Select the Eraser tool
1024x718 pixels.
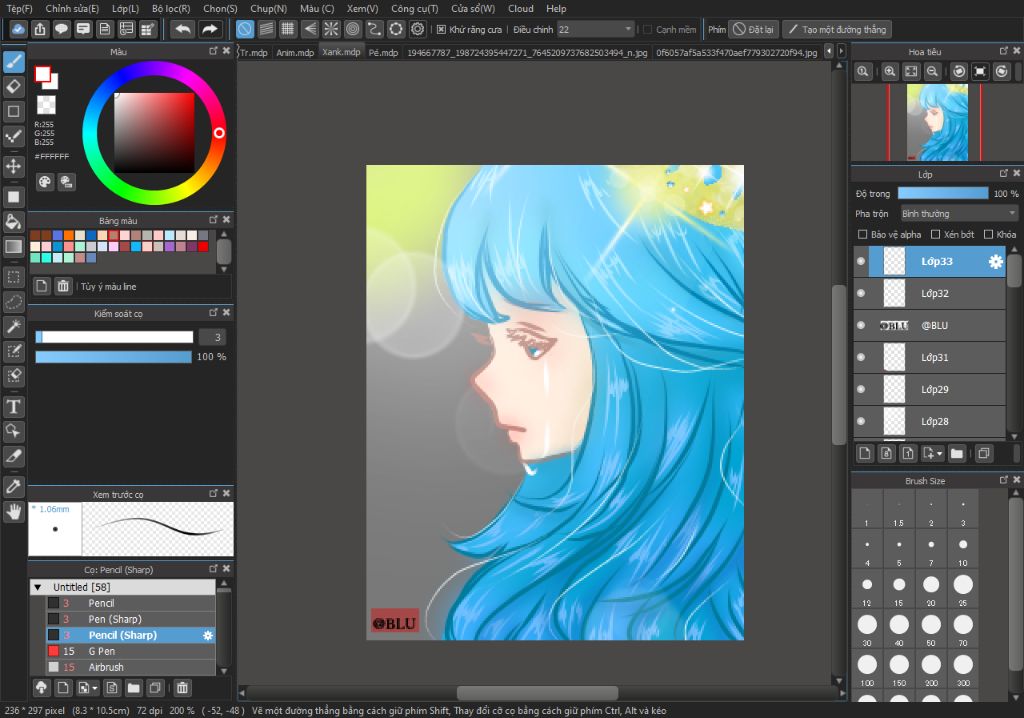[14, 86]
